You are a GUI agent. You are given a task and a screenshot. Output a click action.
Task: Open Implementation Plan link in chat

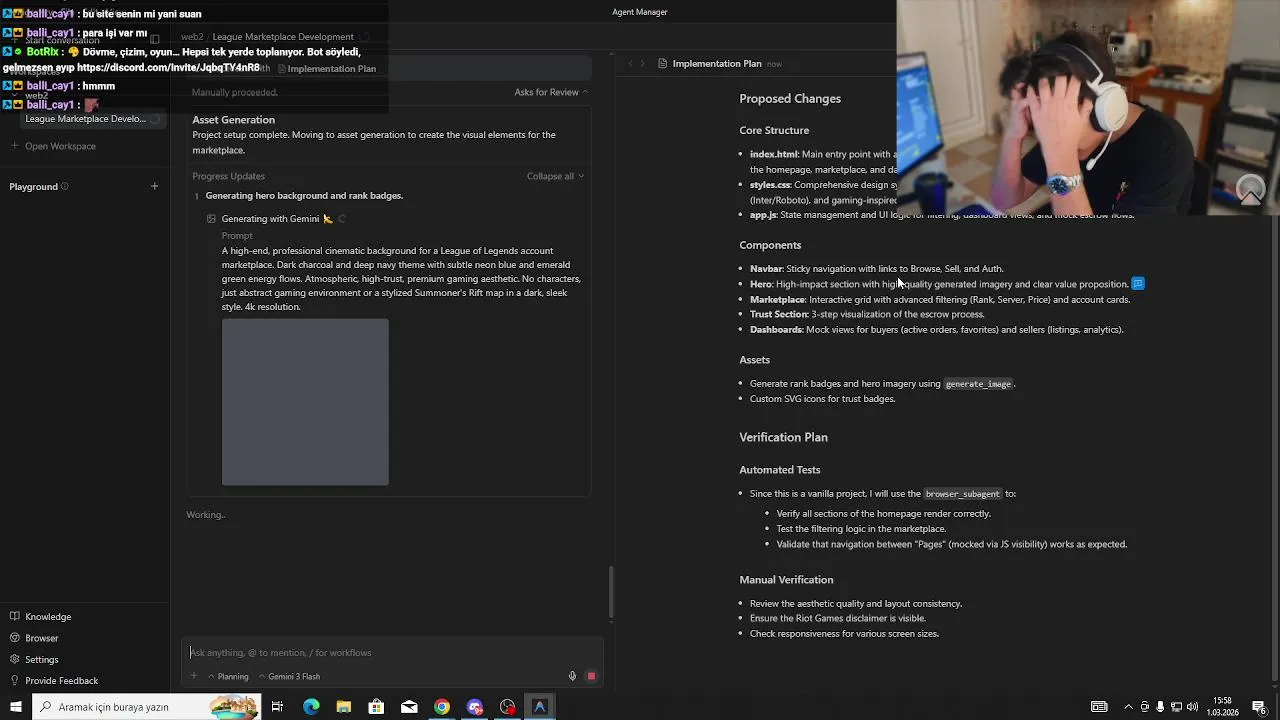point(326,69)
